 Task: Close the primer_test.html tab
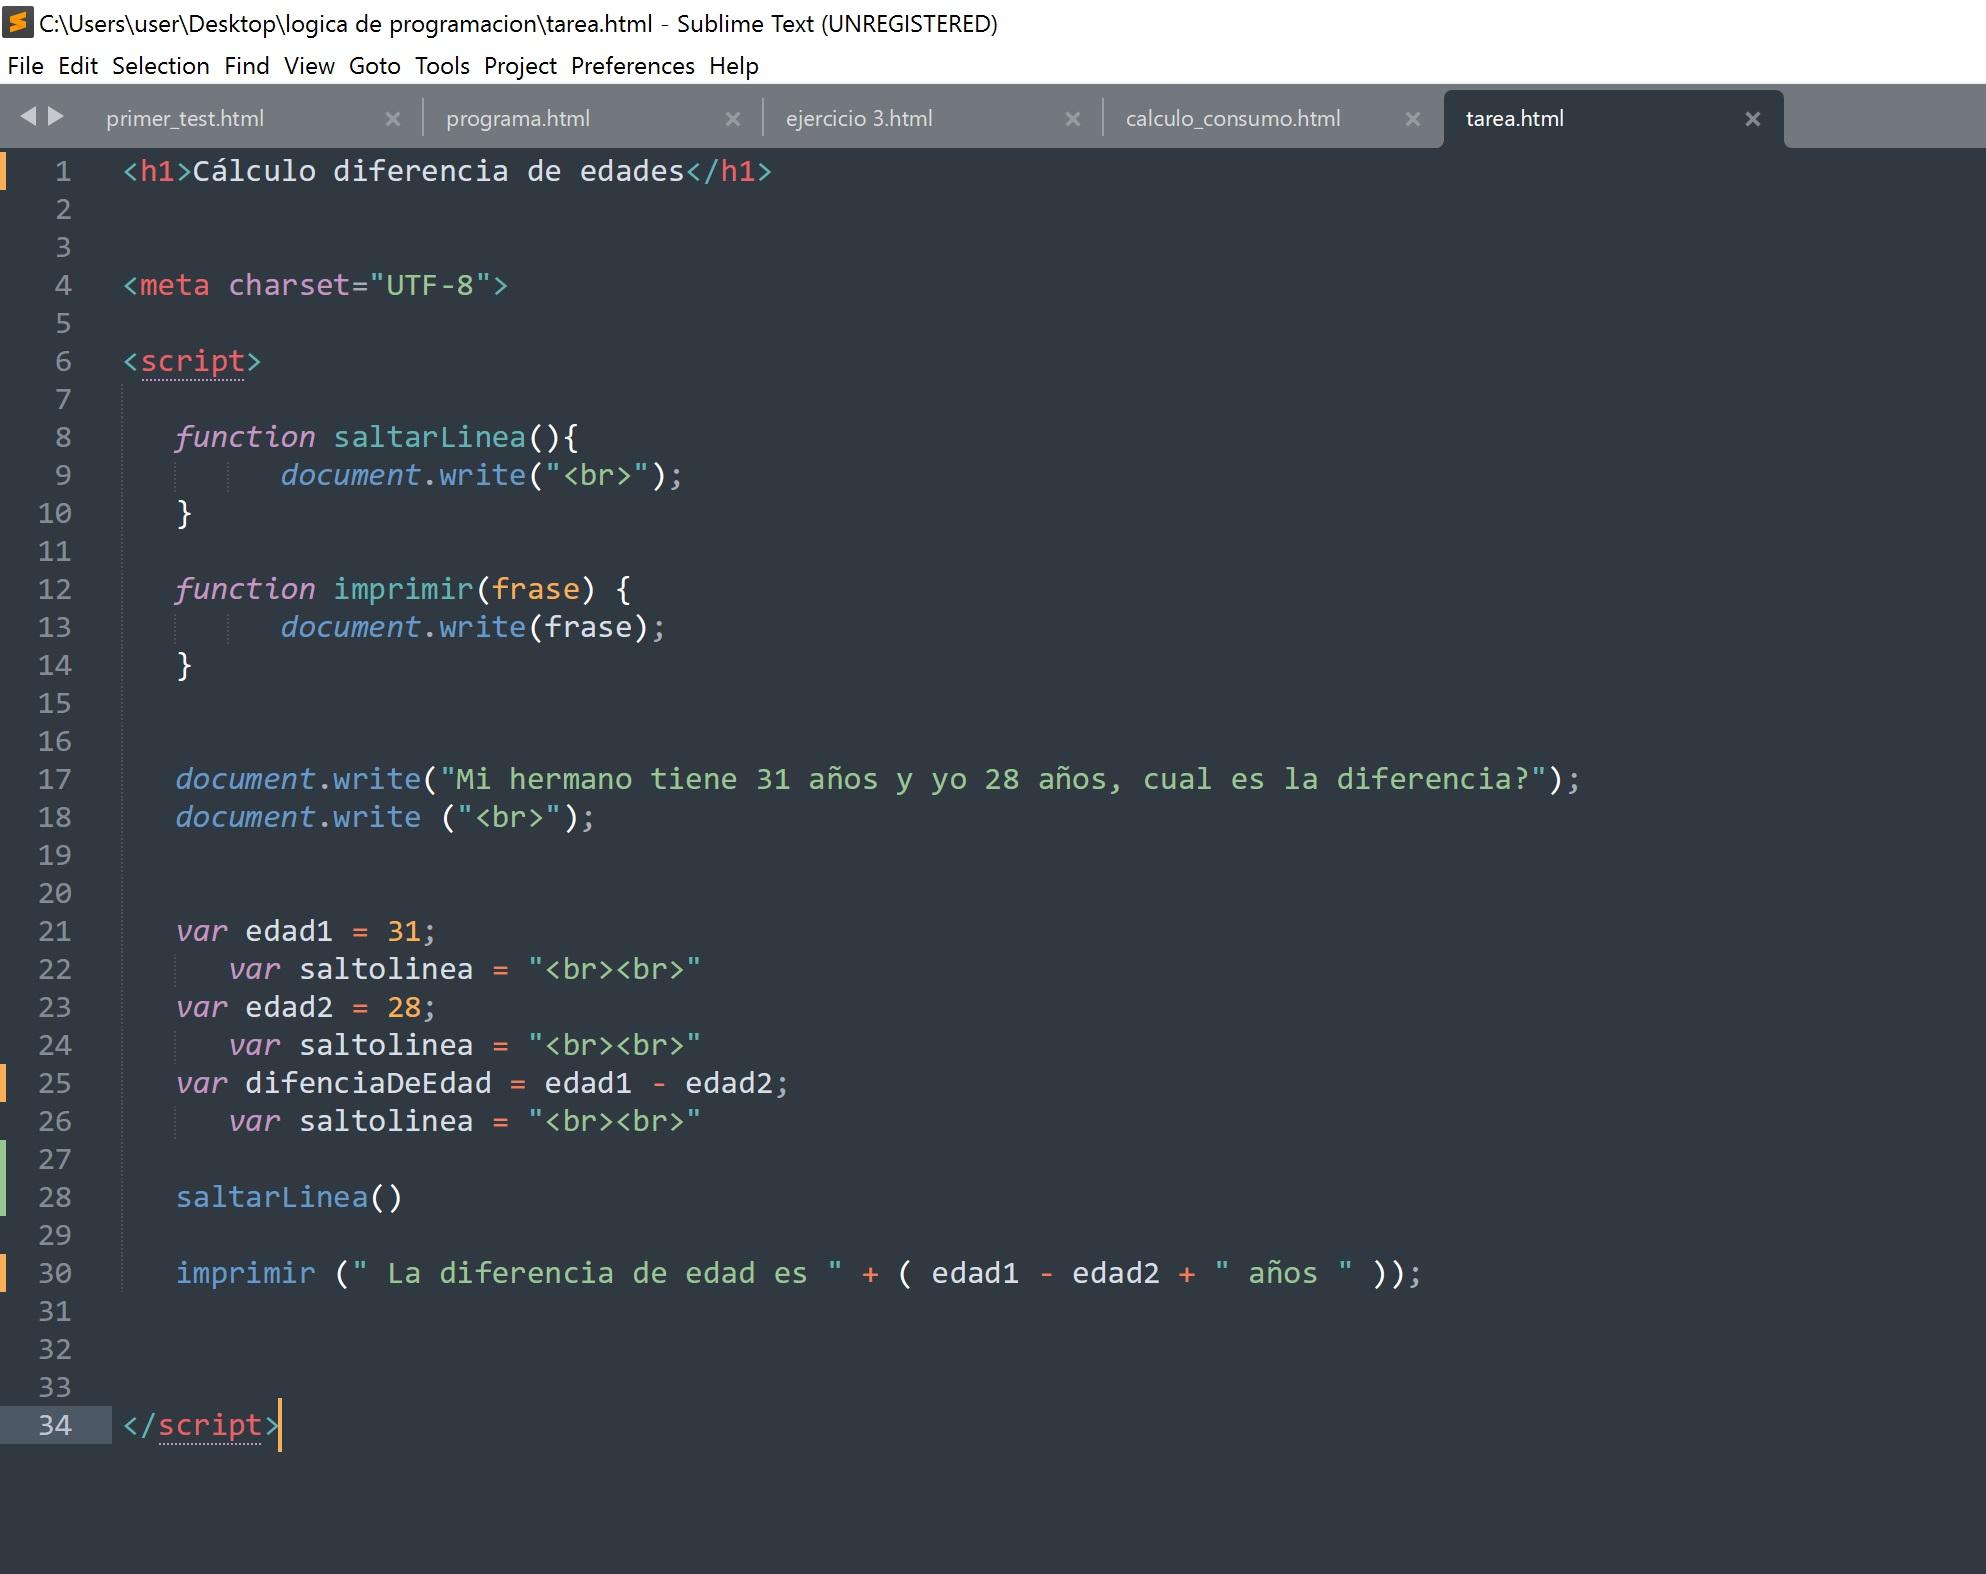(x=393, y=119)
